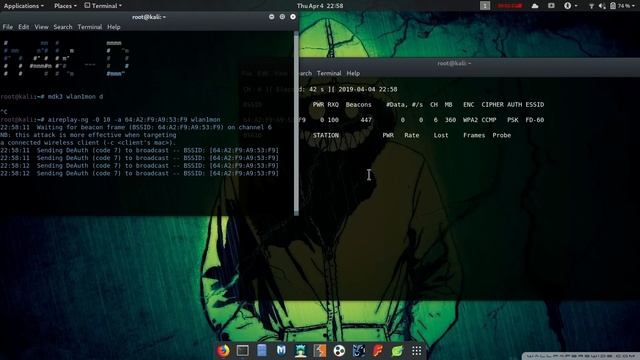Launch Maltego icon in the dock

359,351
